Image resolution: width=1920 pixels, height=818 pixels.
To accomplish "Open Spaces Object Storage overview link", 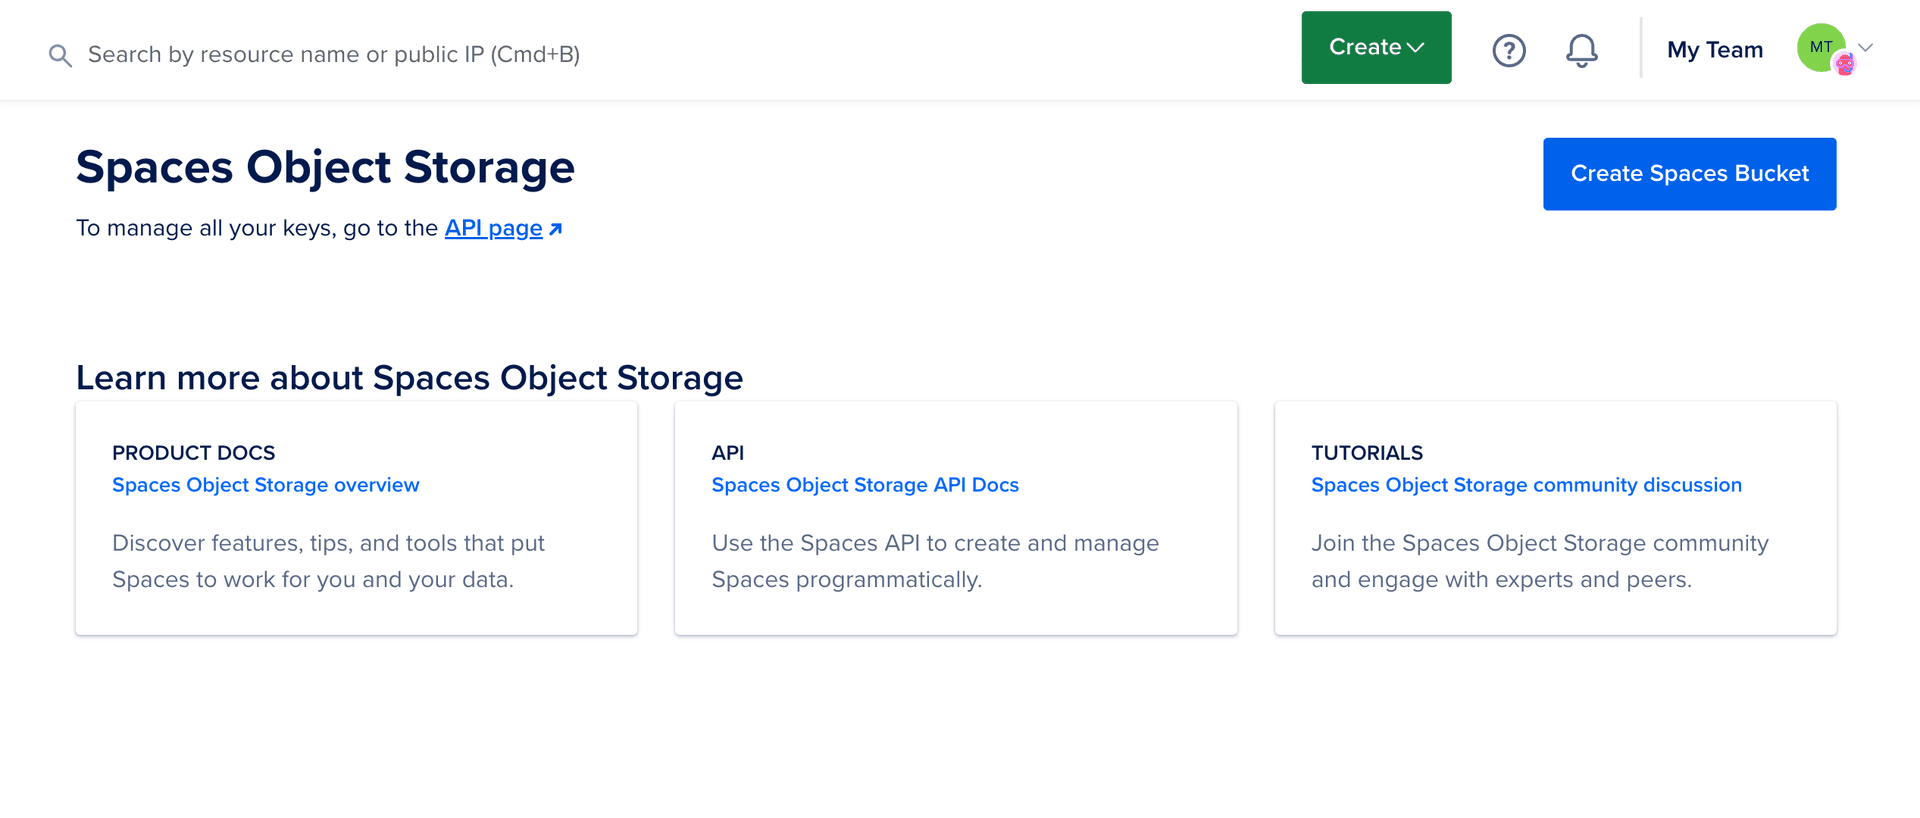I will [x=265, y=485].
